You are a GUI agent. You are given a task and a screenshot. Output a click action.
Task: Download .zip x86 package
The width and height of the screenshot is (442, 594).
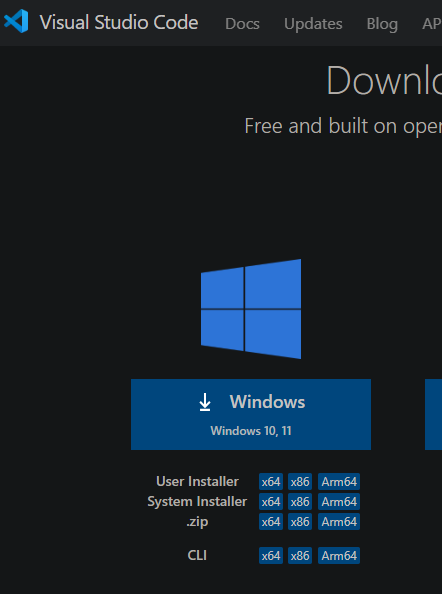click(300, 522)
